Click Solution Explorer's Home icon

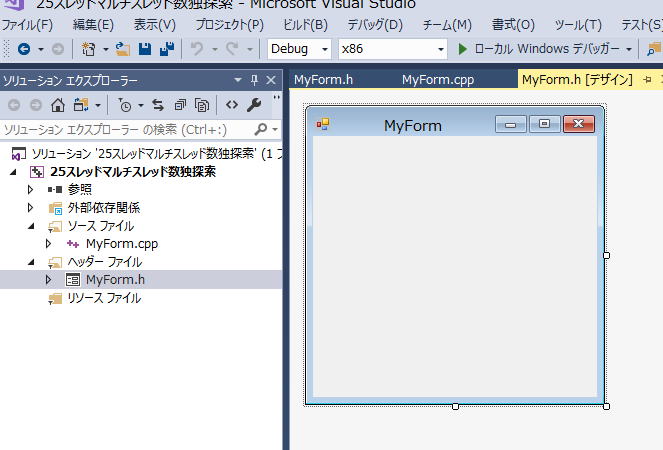click(58, 105)
